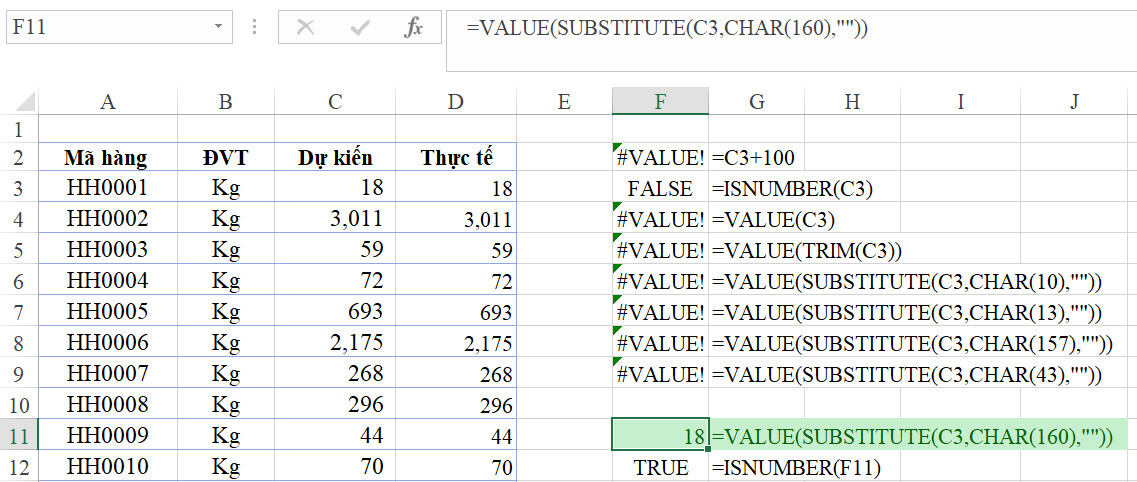
Task: Select row 5 header
Action: click(x=19, y=250)
